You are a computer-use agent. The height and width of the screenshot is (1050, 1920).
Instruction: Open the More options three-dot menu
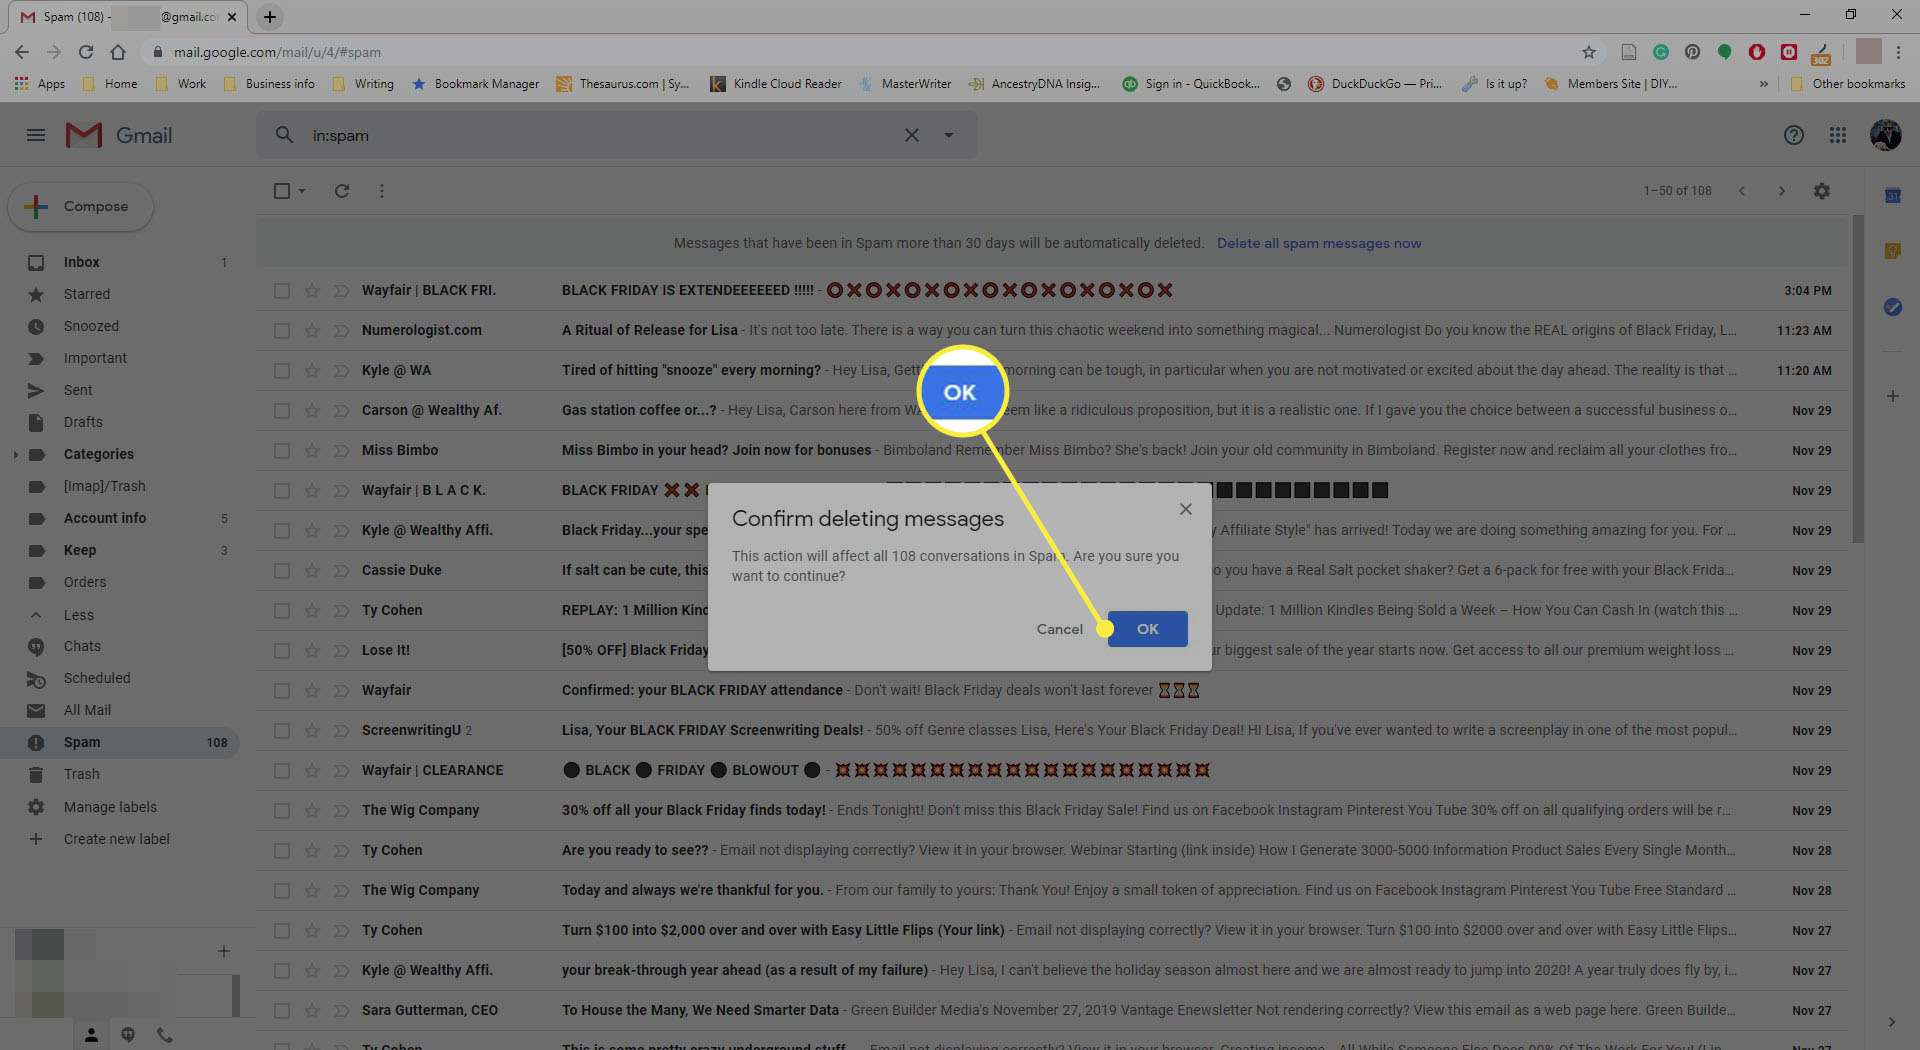coord(381,191)
